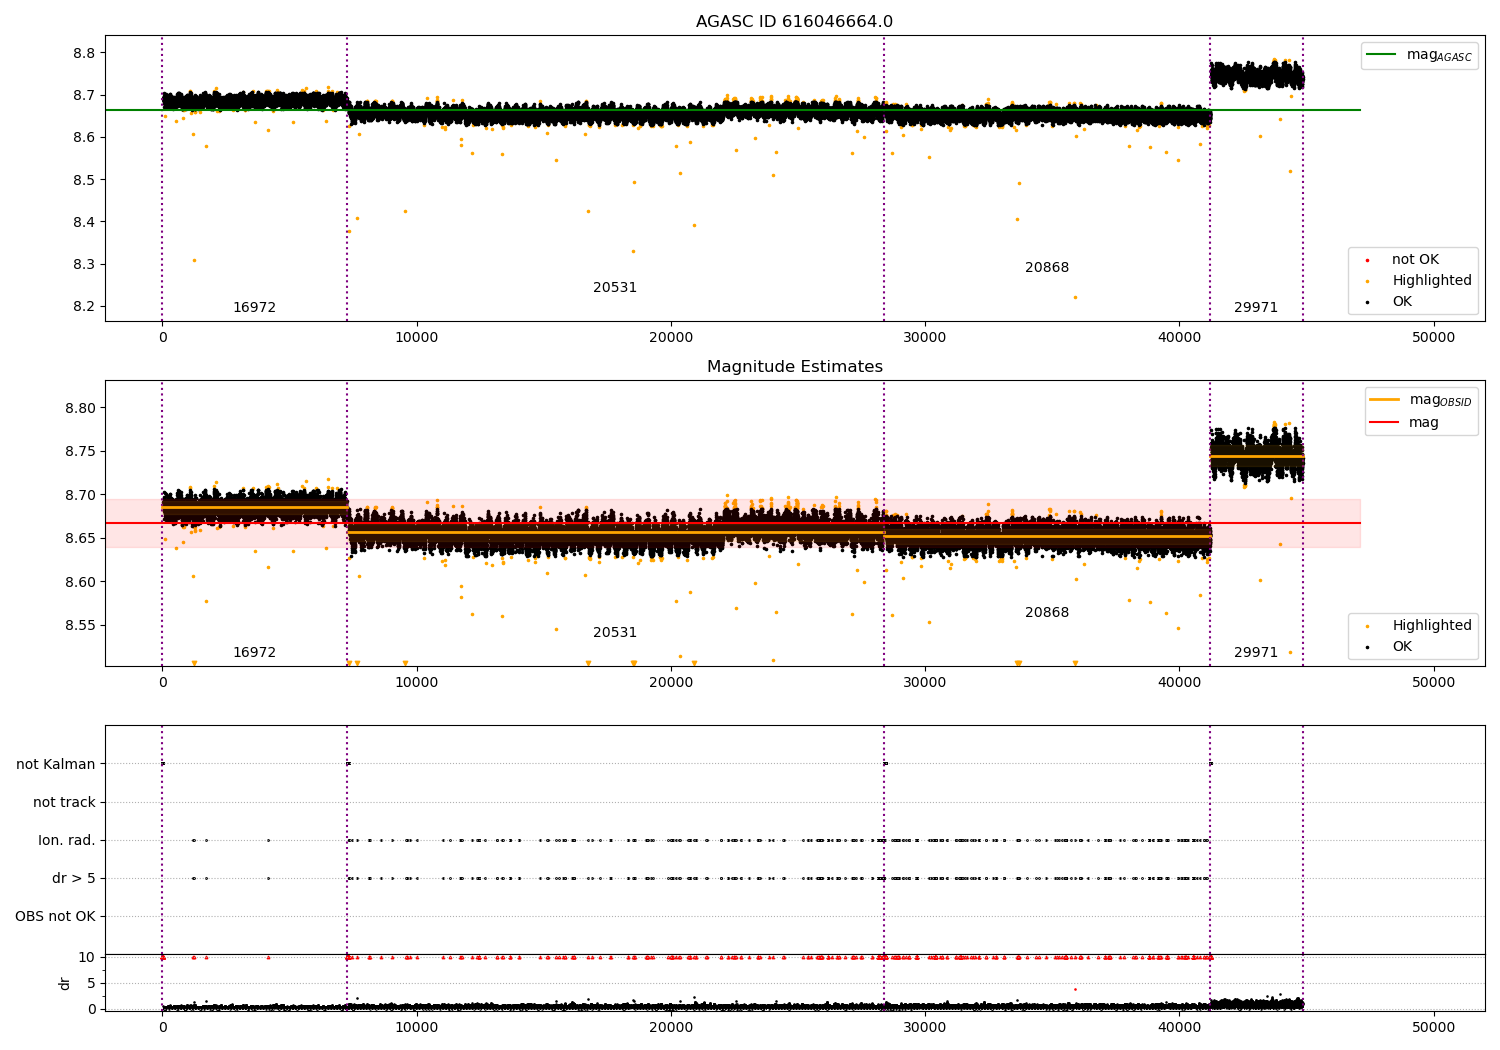The width and height of the screenshot is (1500, 1050).
Task: Click obsid label 29971 in top plot
Action: click(x=1256, y=308)
